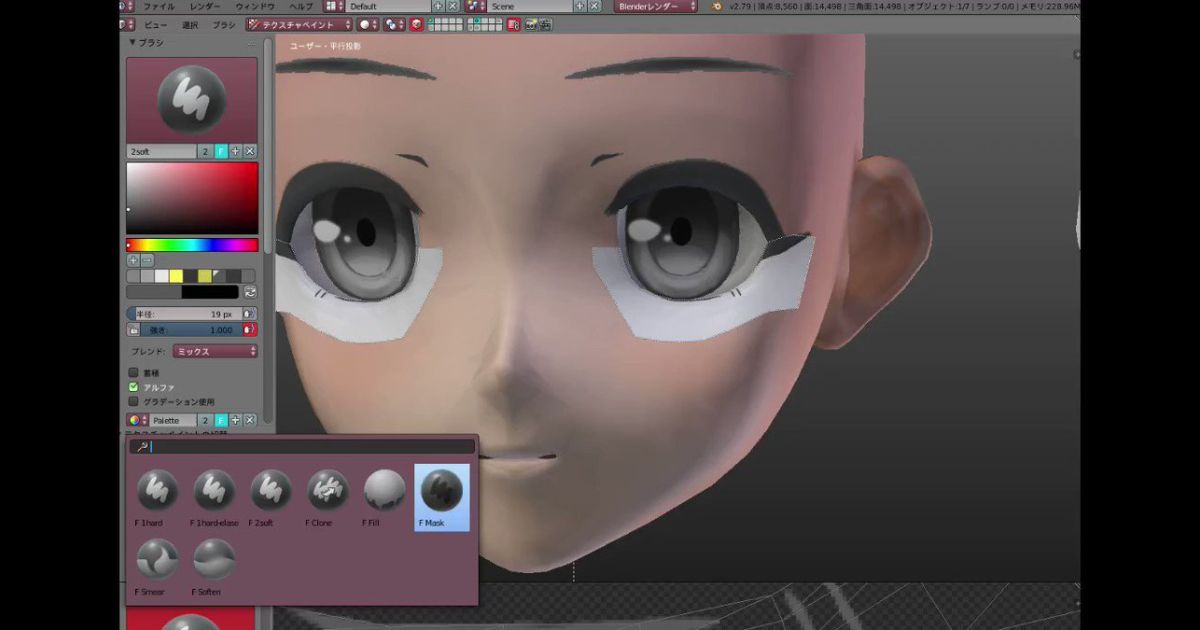Add a new palette with the plus button
Screen dimensions: 1200x630
[x=237, y=420]
